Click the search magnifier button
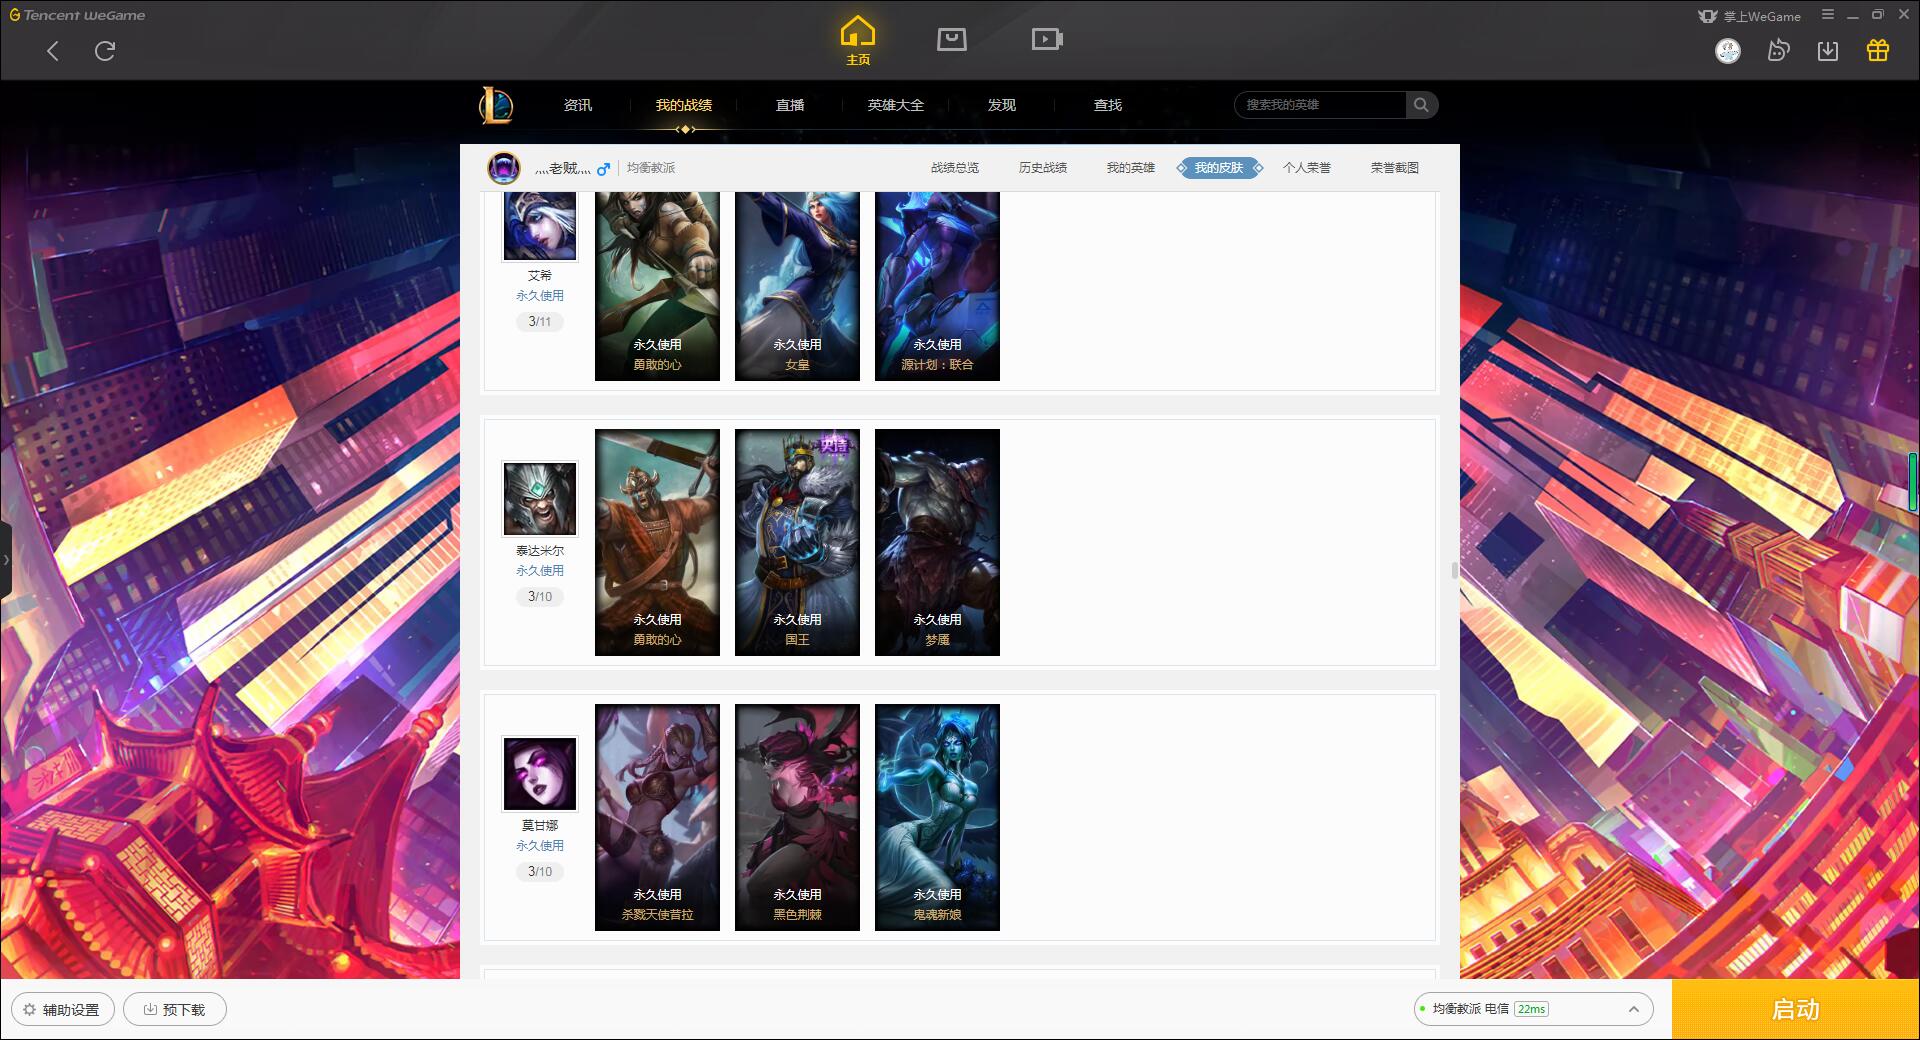This screenshot has width=1920, height=1040. click(x=1421, y=105)
